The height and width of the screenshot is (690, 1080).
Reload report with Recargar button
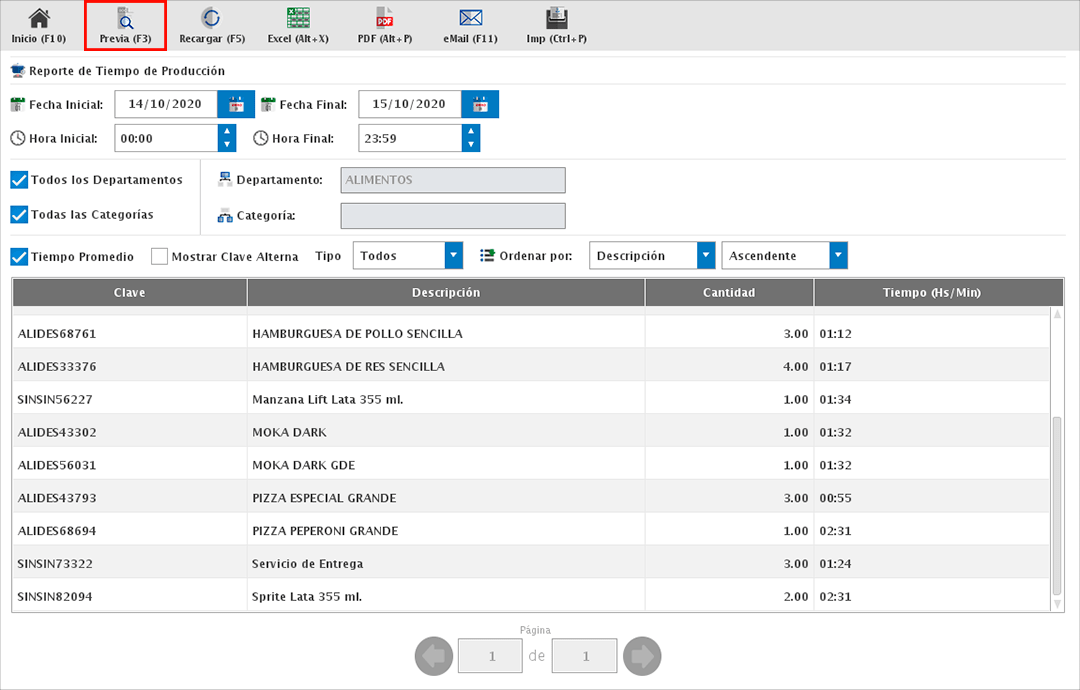(211, 26)
